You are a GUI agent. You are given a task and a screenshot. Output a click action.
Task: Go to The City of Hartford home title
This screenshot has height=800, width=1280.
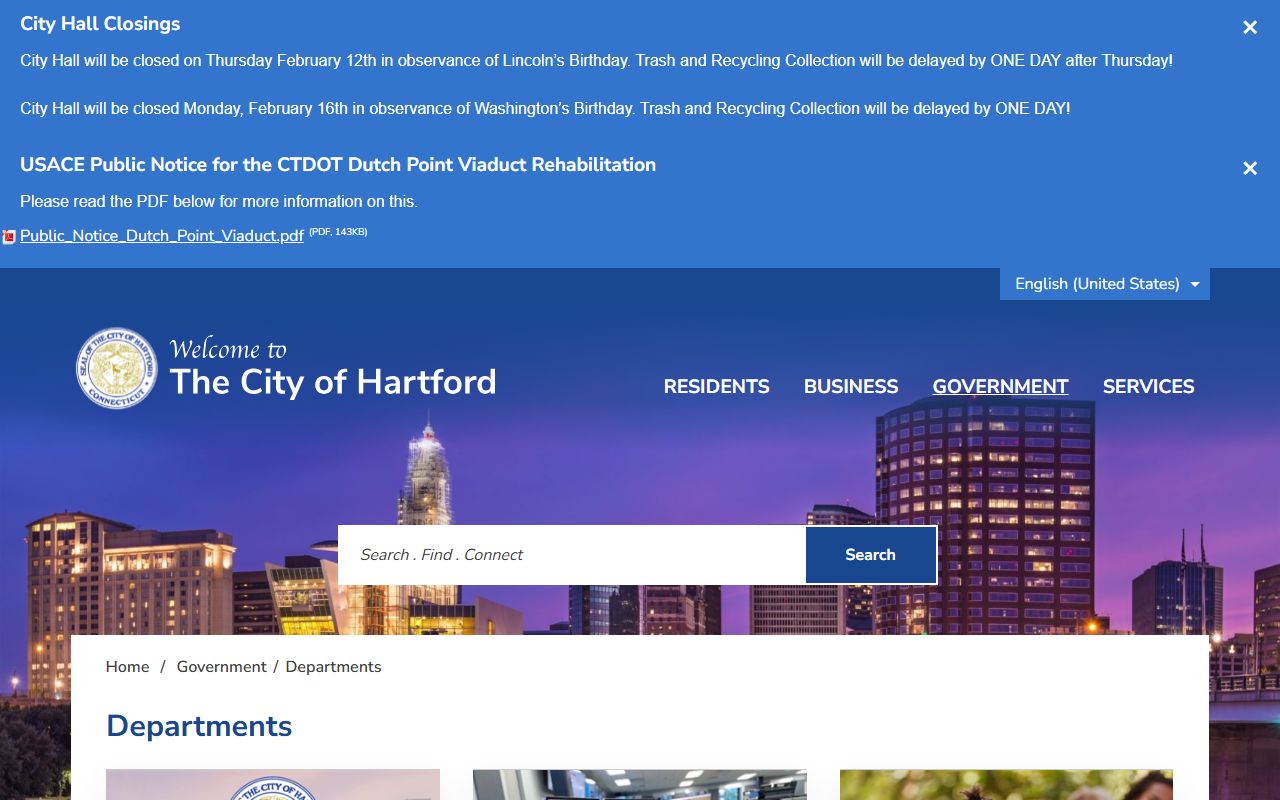[333, 382]
